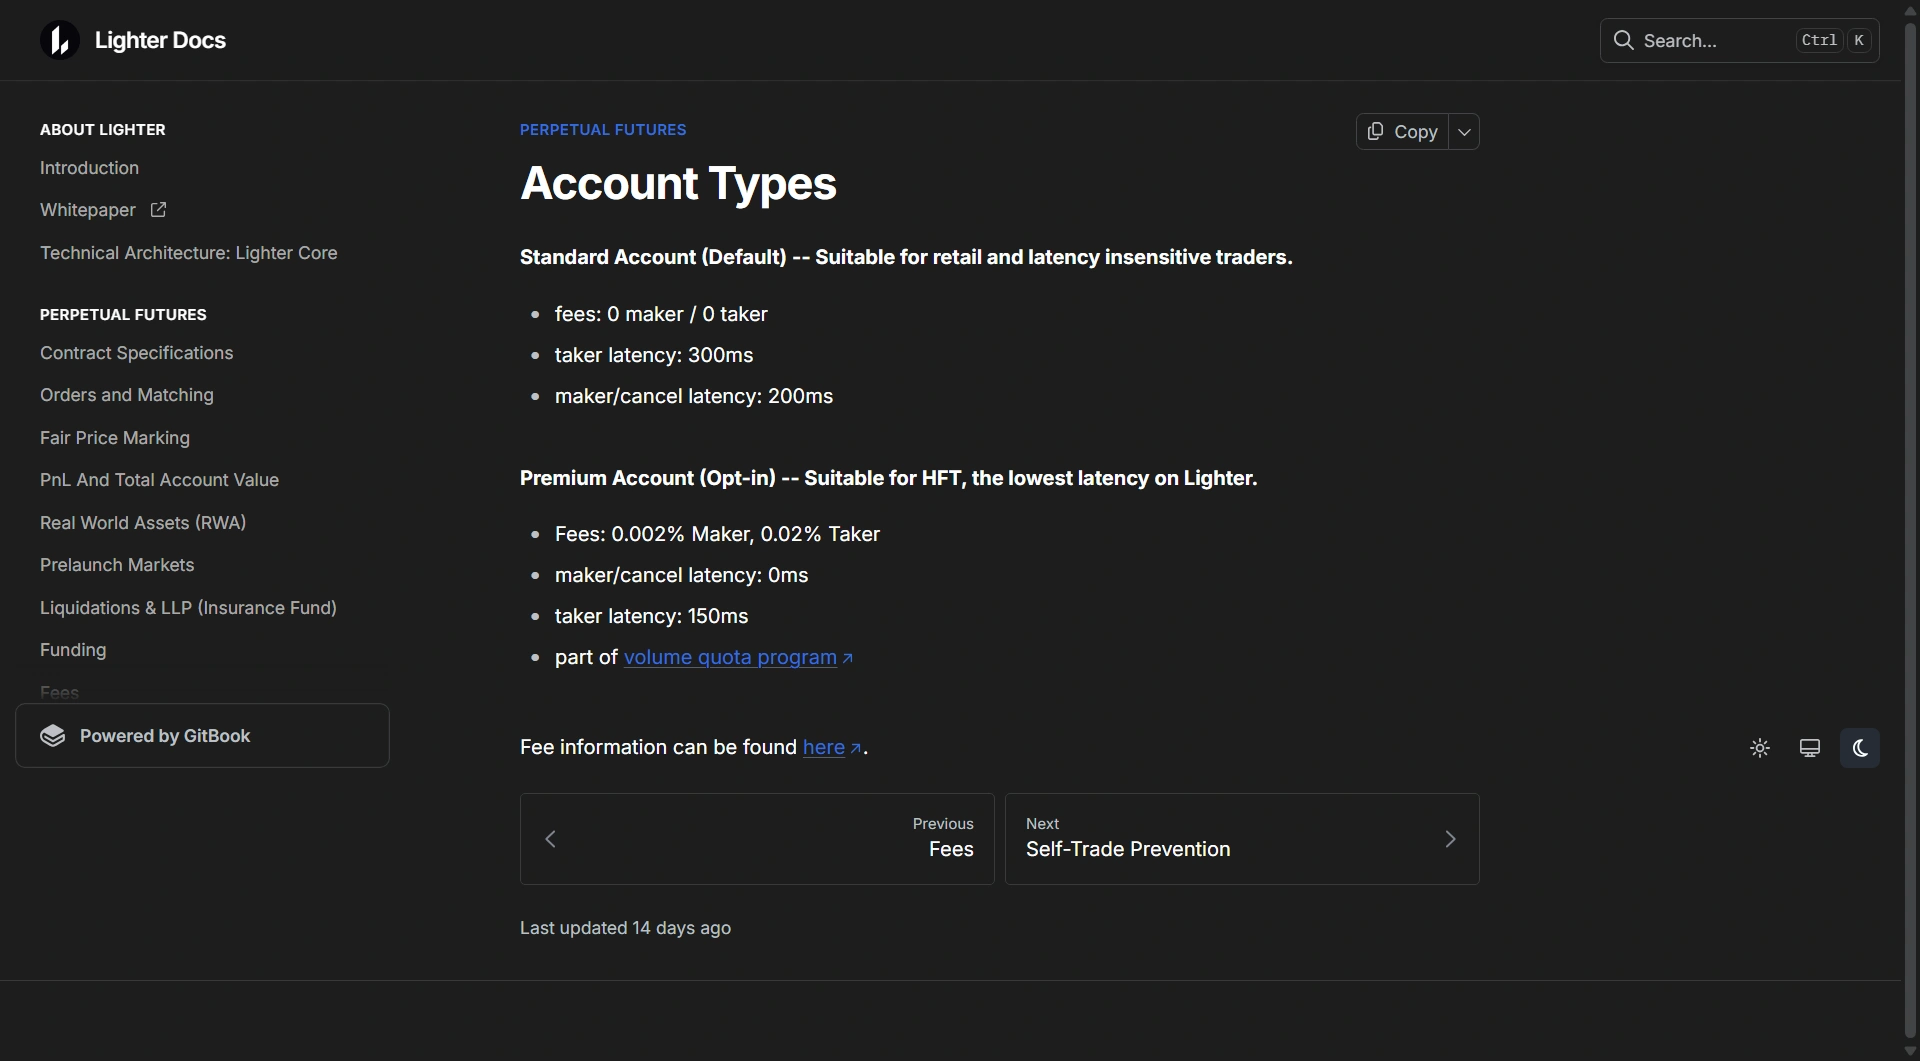The image size is (1920, 1061).
Task: Click the copy page icon
Action: pyautogui.click(x=1376, y=131)
